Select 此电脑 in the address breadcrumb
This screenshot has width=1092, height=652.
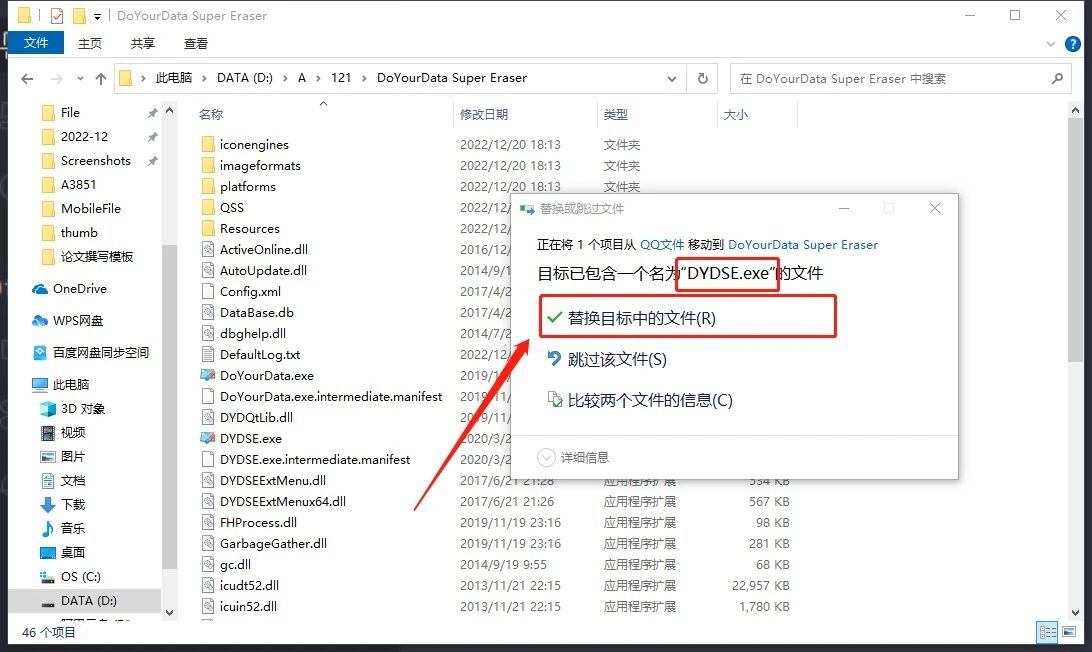tap(173, 78)
